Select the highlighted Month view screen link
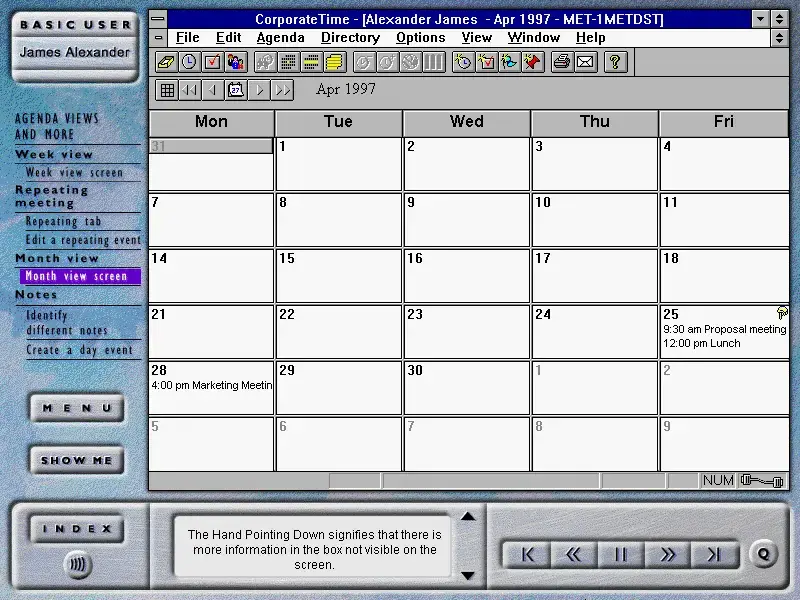800x600 pixels. [80, 276]
